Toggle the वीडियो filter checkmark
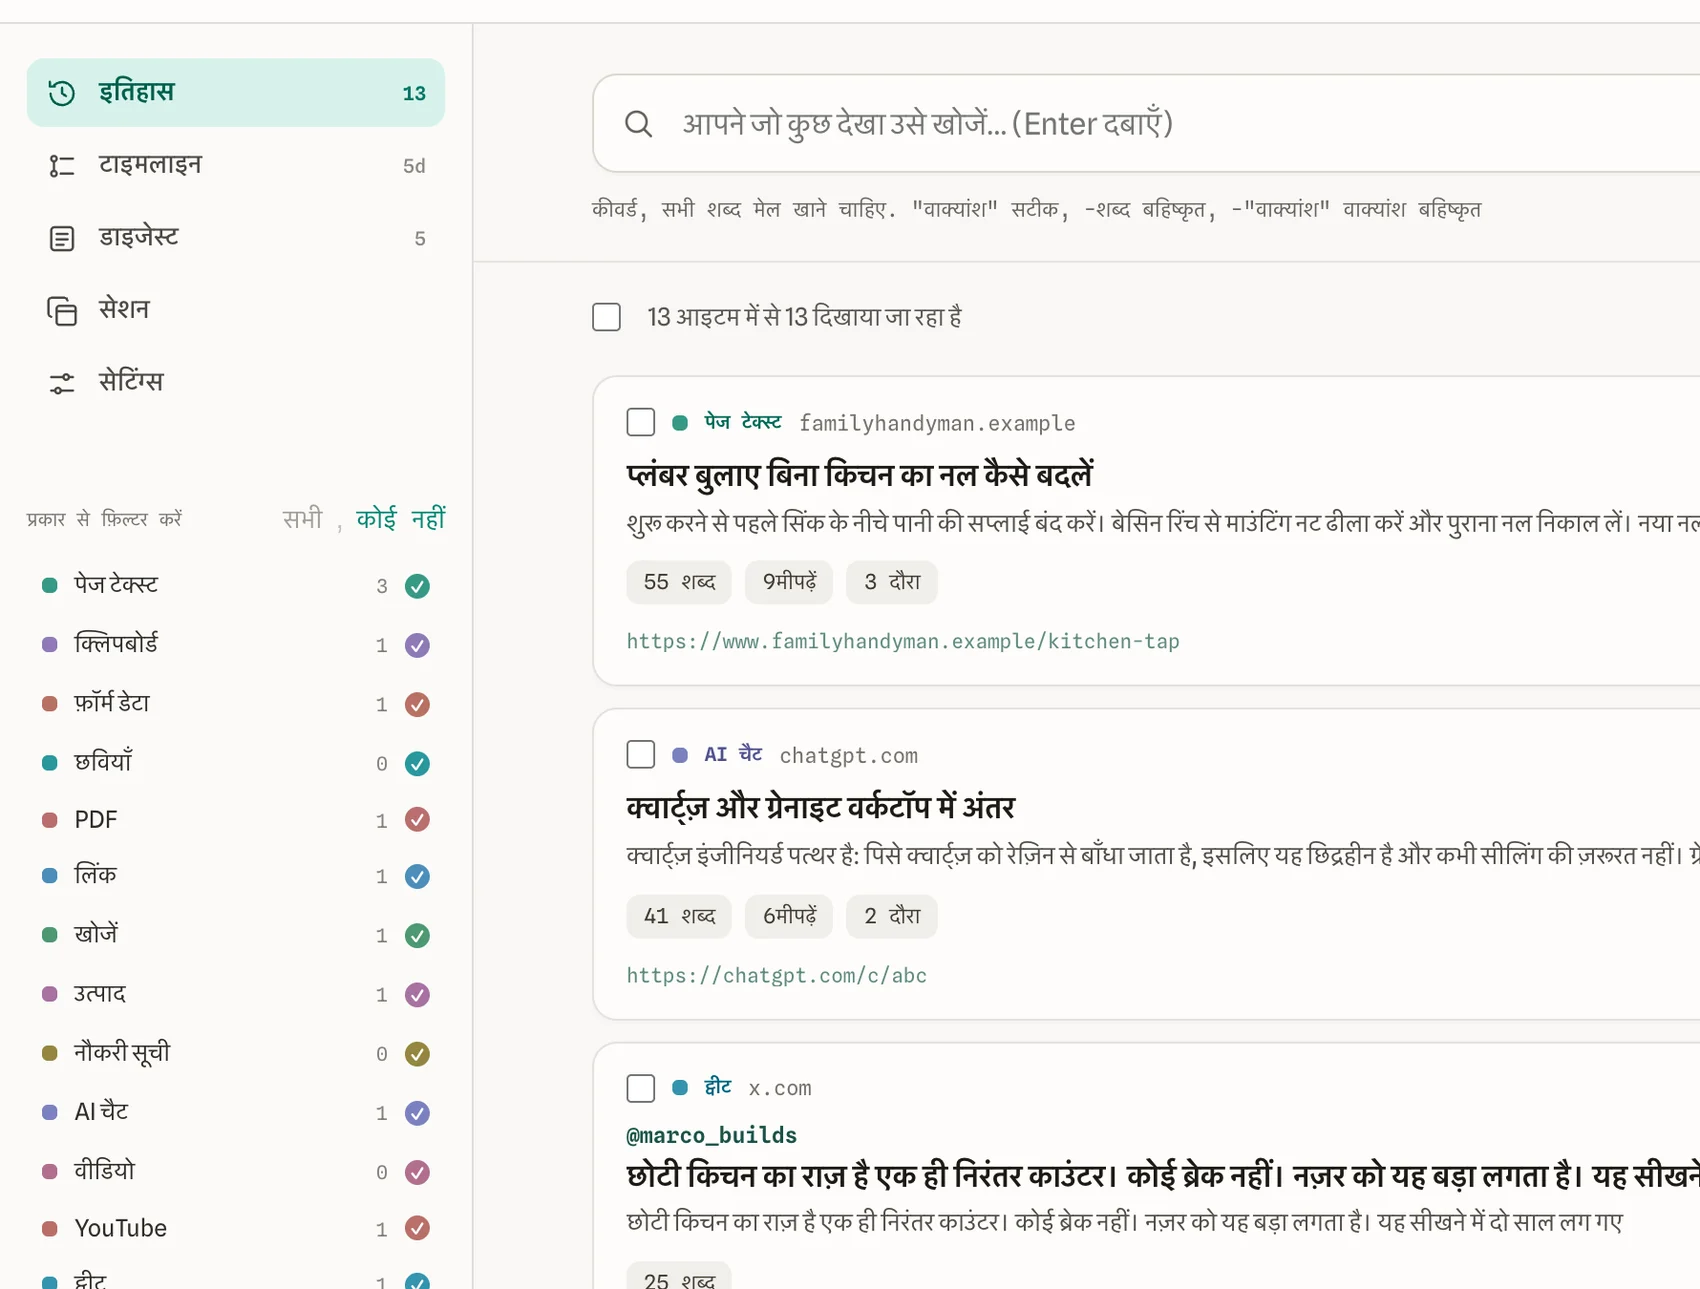The height and width of the screenshot is (1289, 1700). click(x=417, y=1171)
